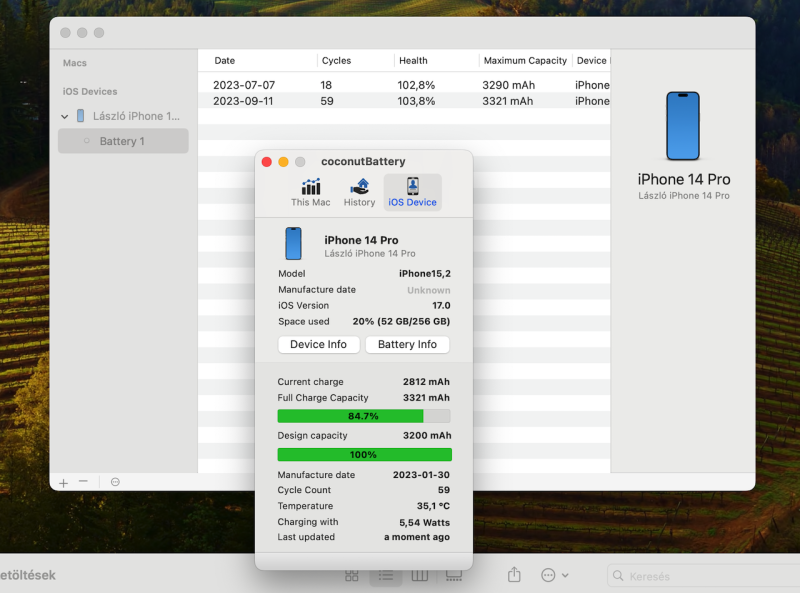Open the History tab in coconutBattery

click(x=359, y=192)
